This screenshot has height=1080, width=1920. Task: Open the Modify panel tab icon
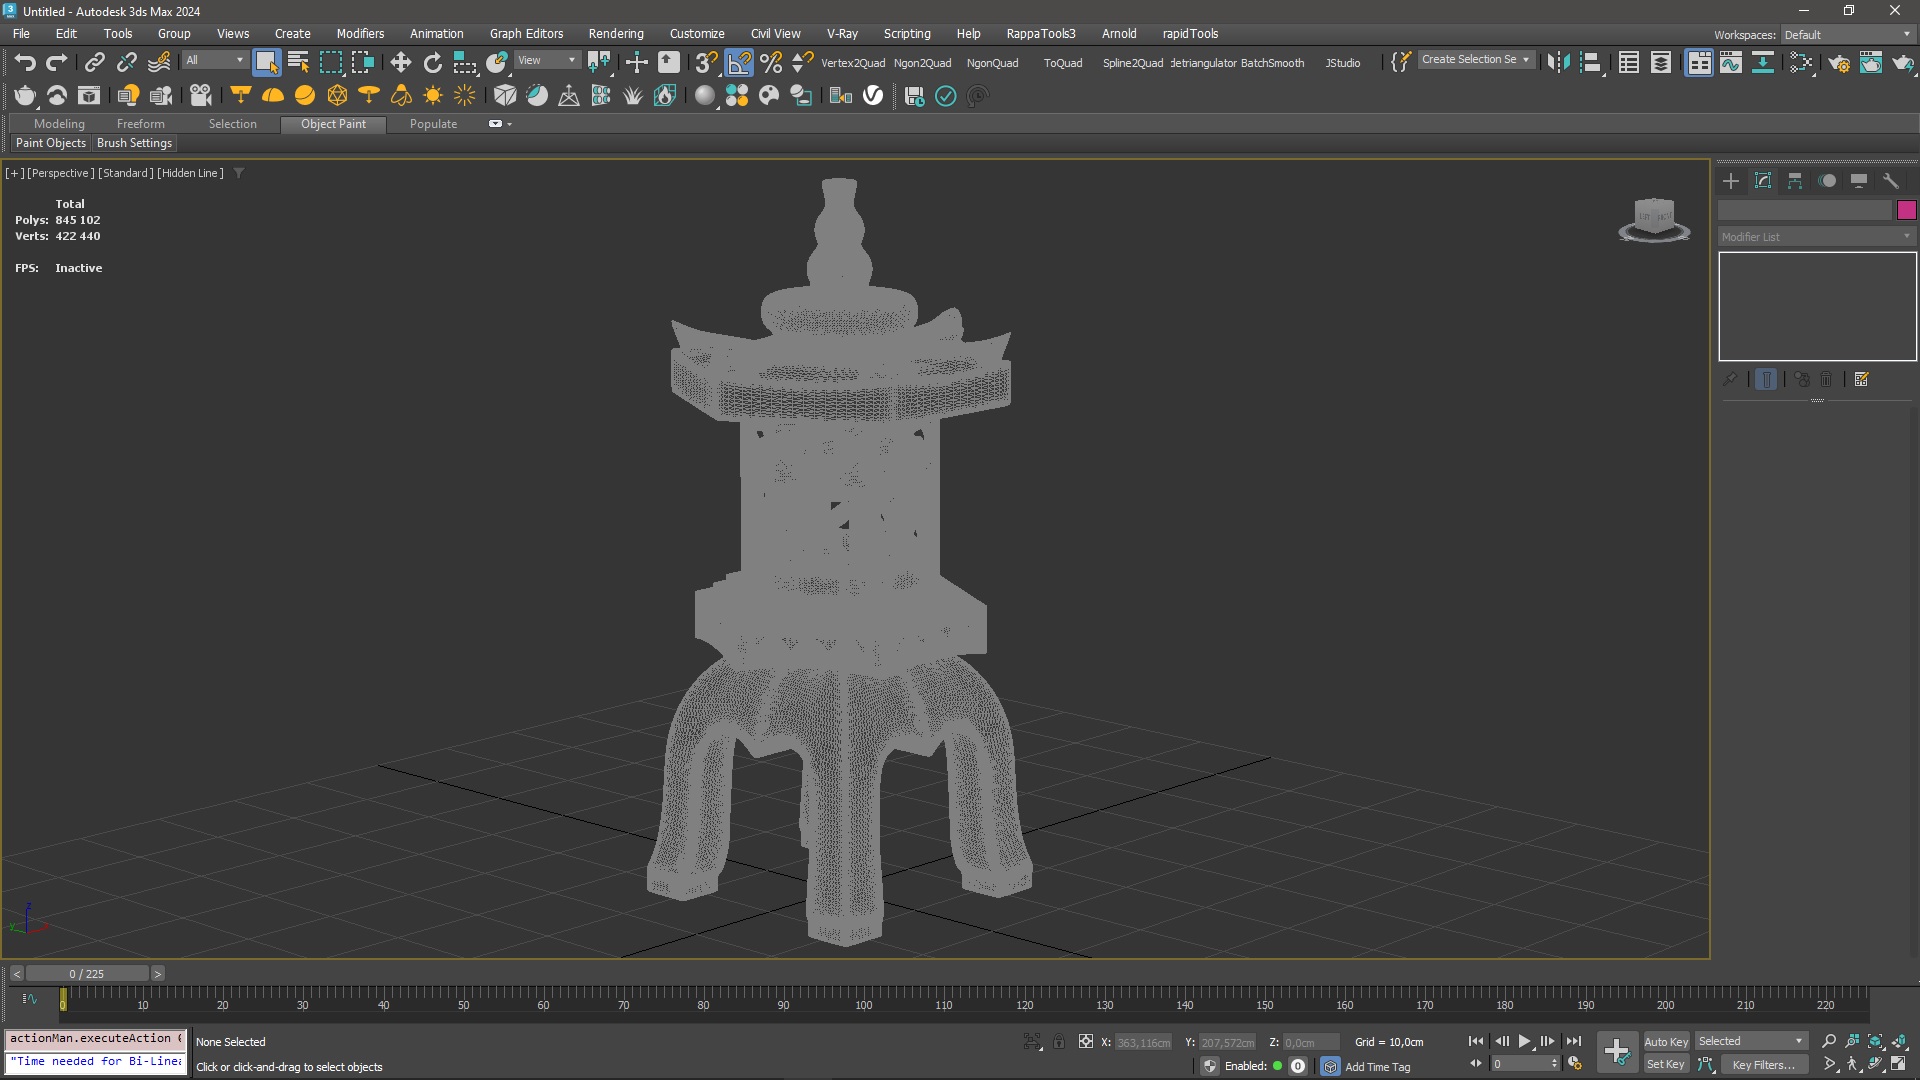pyautogui.click(x=1763, y=181)
